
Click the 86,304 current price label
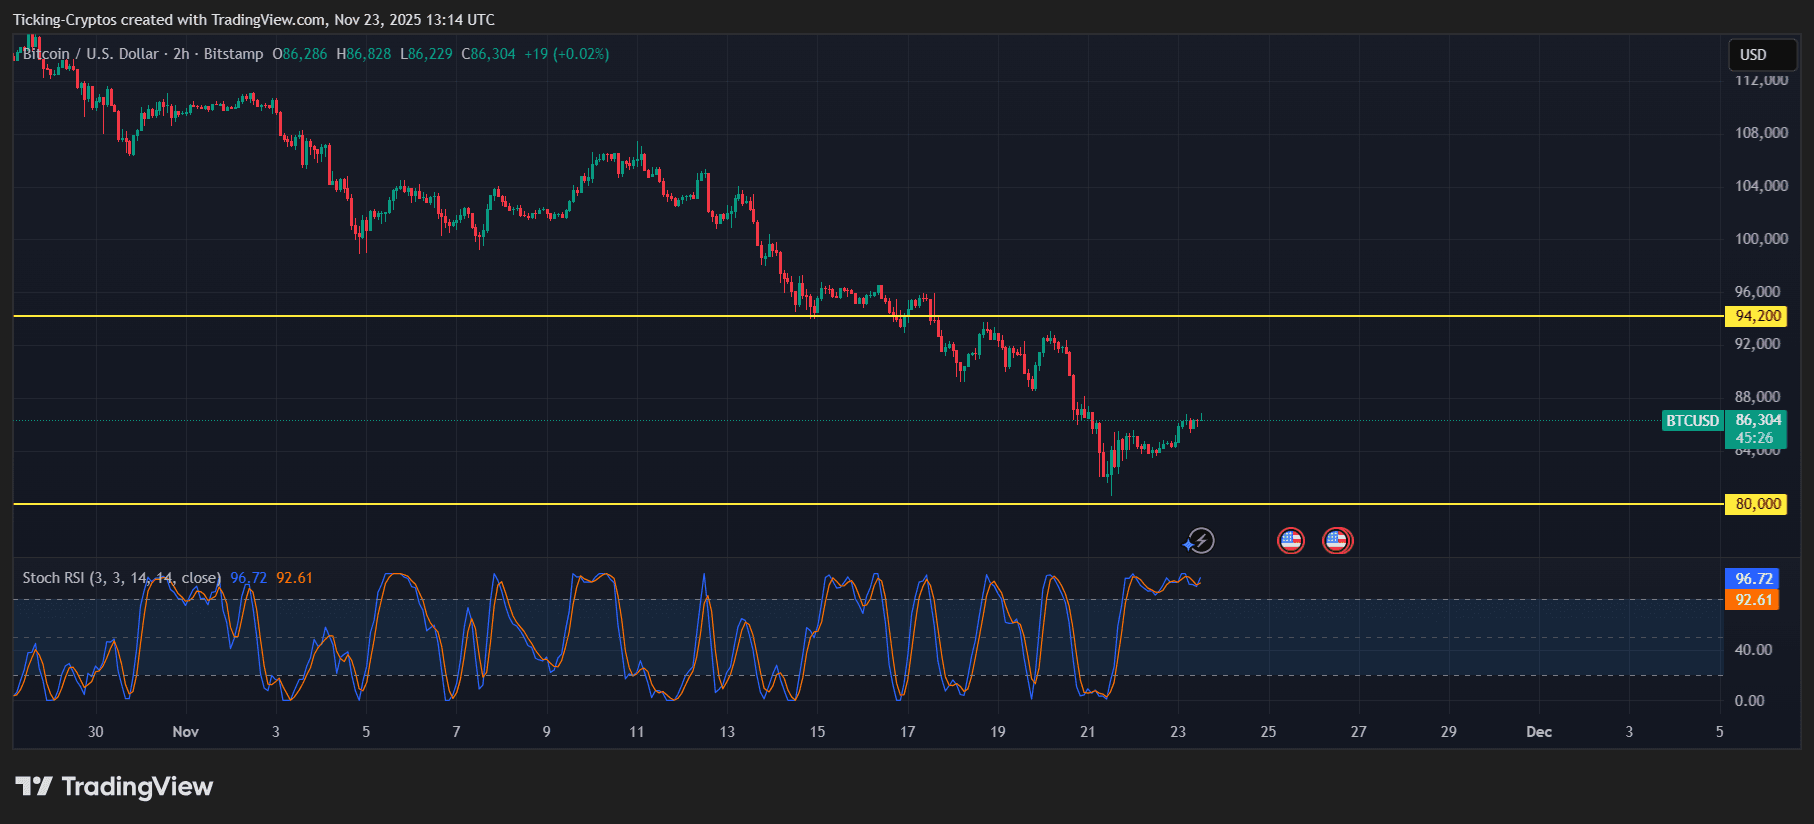point(1757,421)
